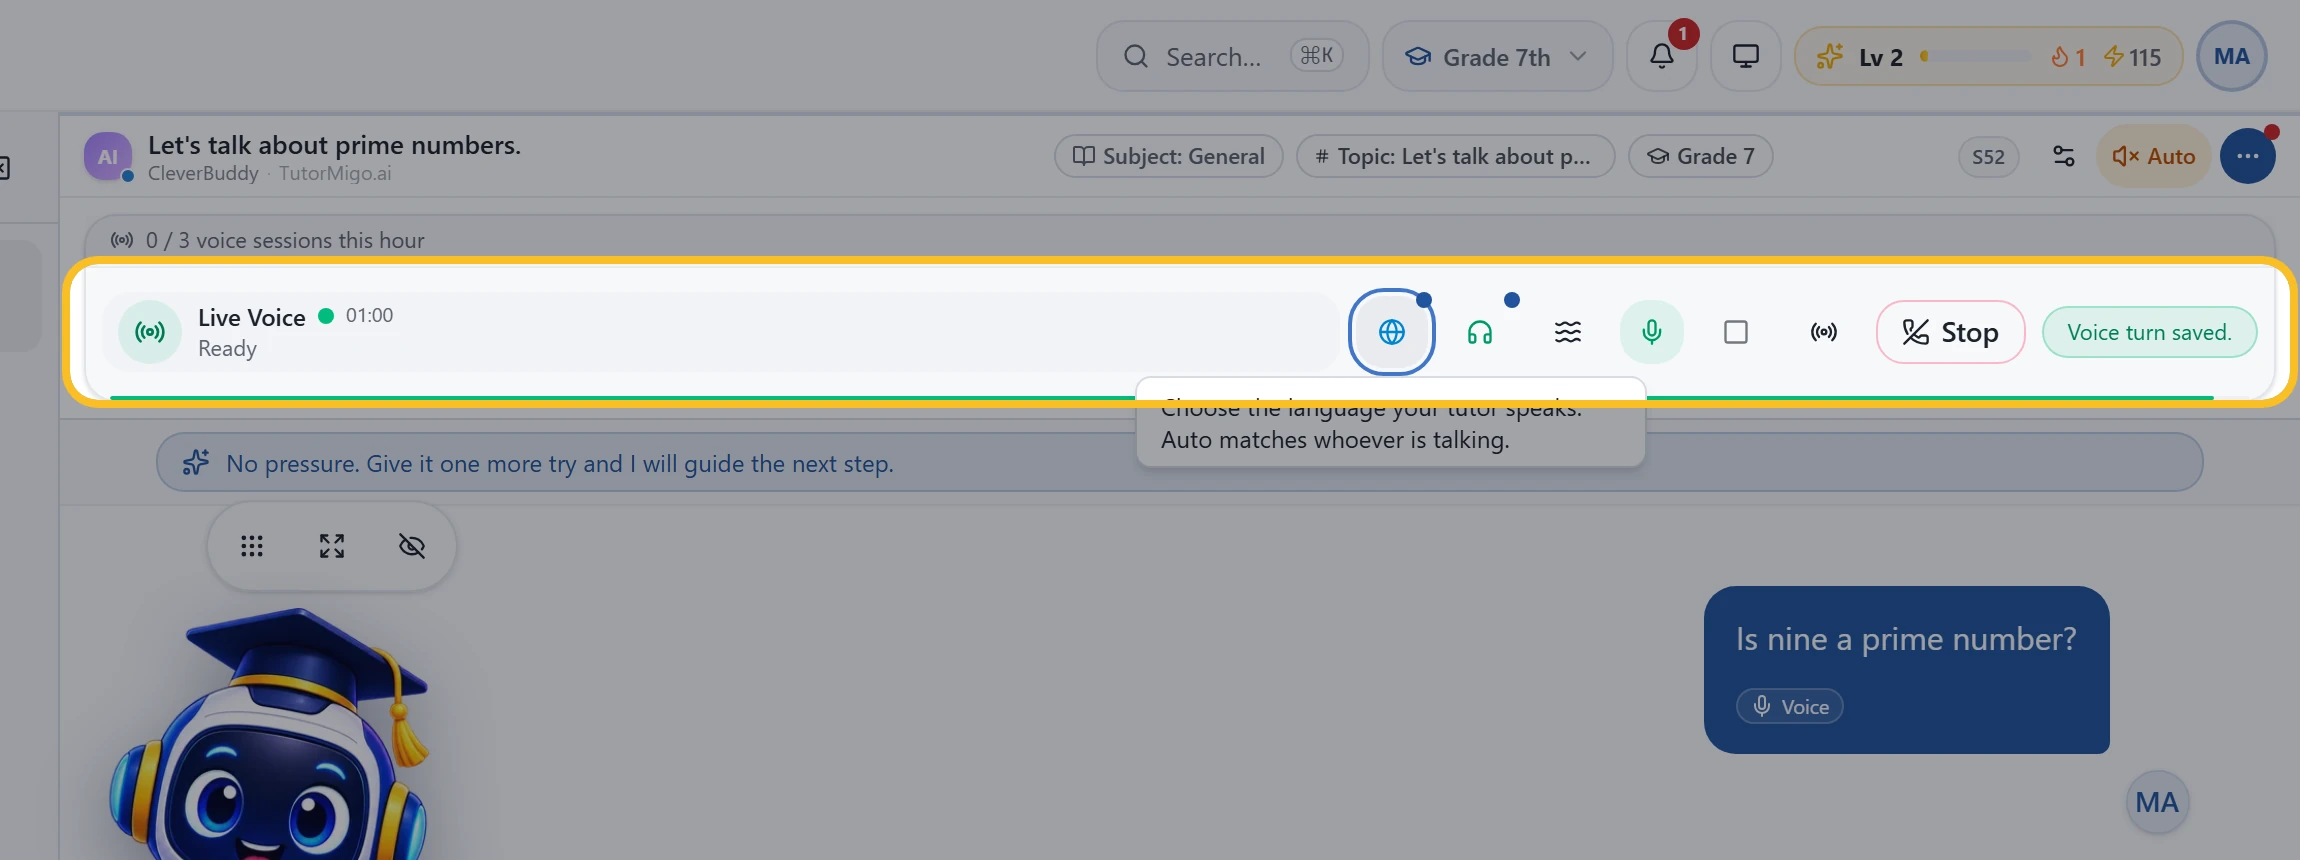
Task: Hide the tutor avatar with eye-off icon
Action: (412, 546)
